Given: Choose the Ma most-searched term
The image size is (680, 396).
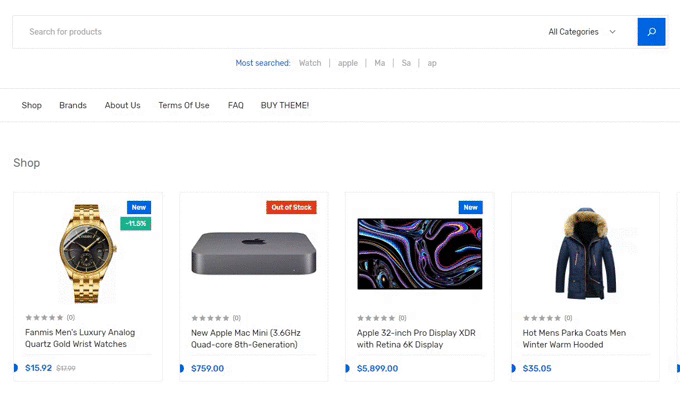Looking at the screenshot, I should [x=379, y=63].
